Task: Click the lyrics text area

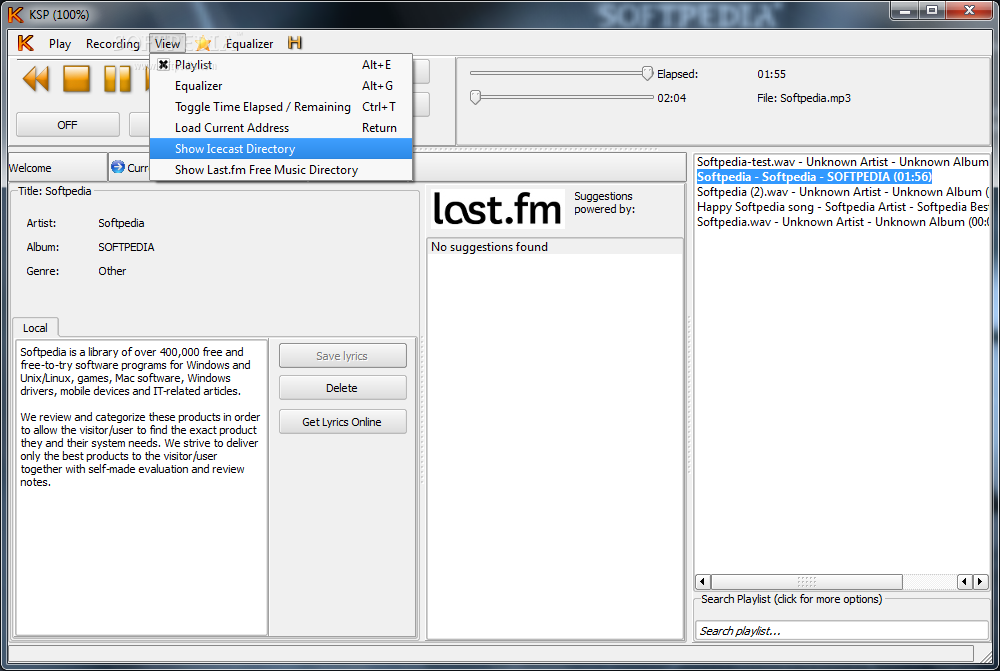Action: click(141, 487)
